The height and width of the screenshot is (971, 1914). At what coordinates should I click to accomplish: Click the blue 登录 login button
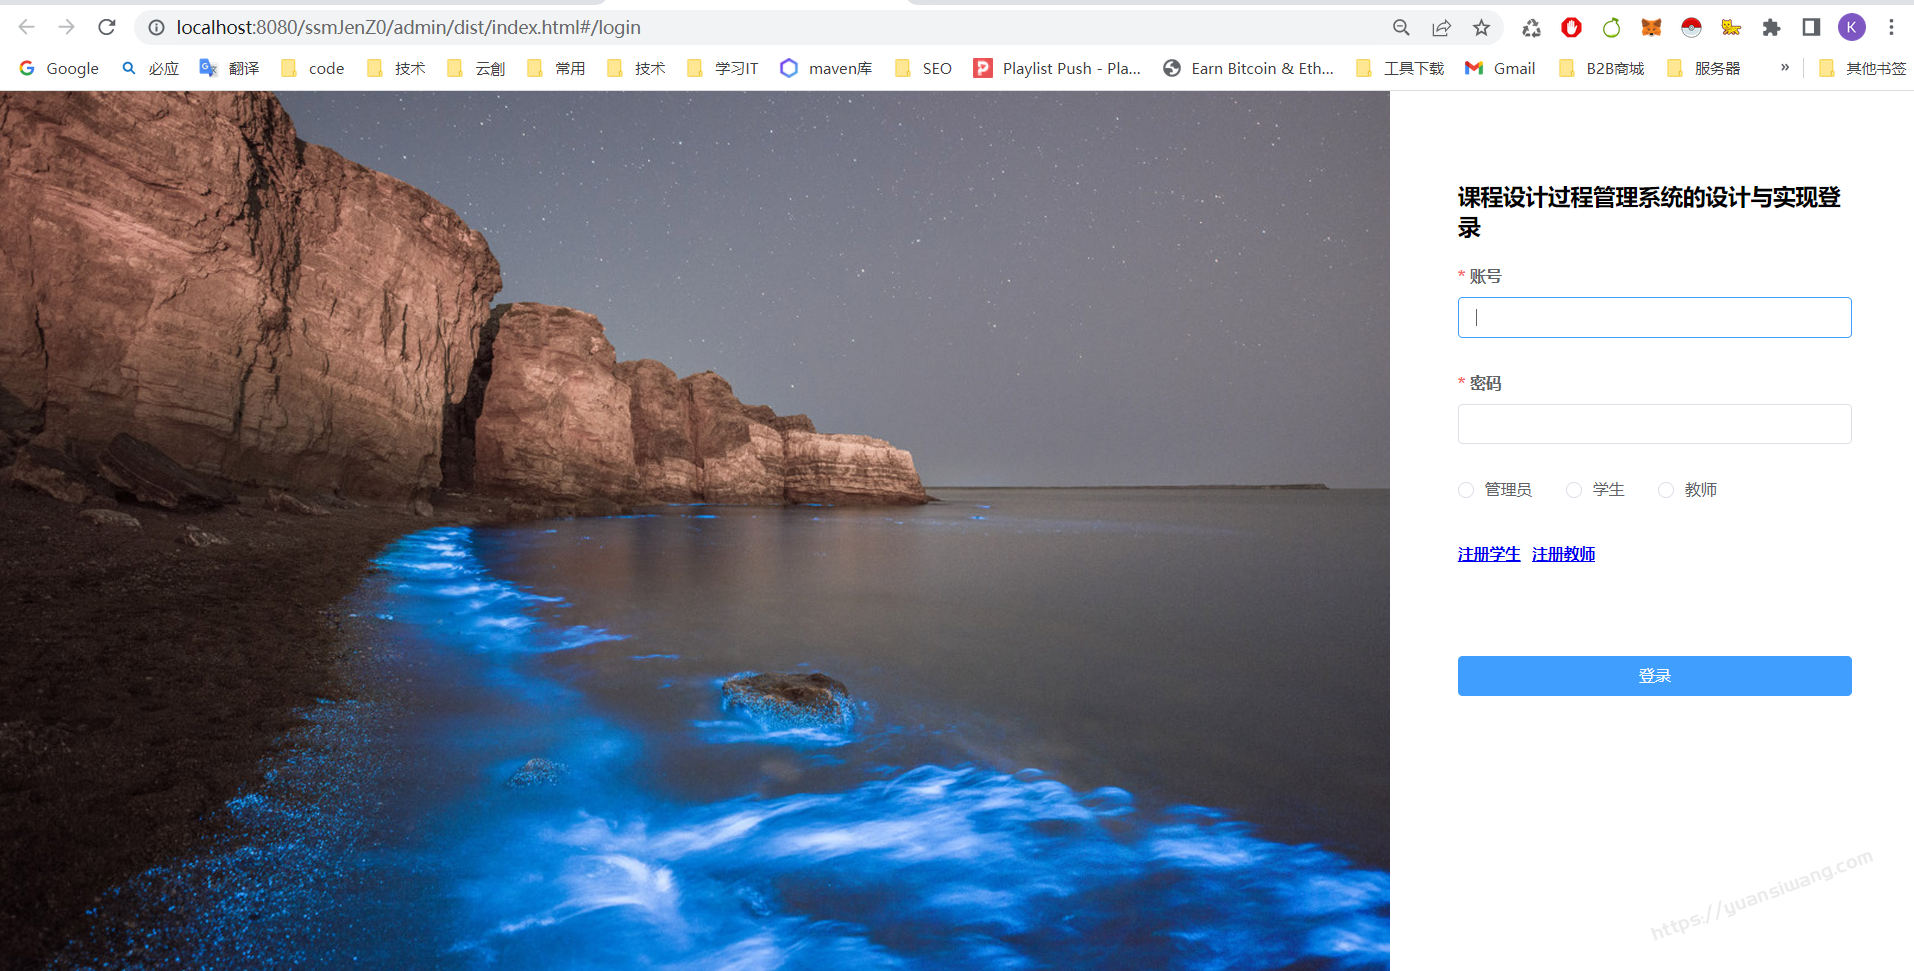1654,676
